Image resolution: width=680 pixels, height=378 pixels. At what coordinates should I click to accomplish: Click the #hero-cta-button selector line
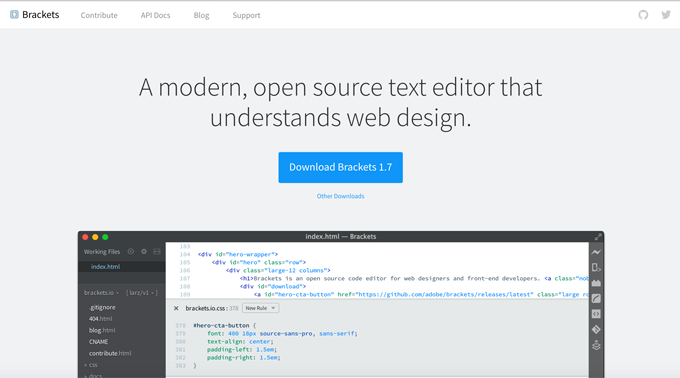225,325
